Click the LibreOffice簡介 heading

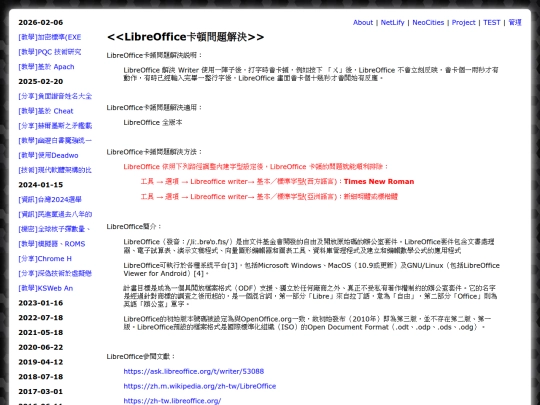pyautogui.click(x=134, y=227)
